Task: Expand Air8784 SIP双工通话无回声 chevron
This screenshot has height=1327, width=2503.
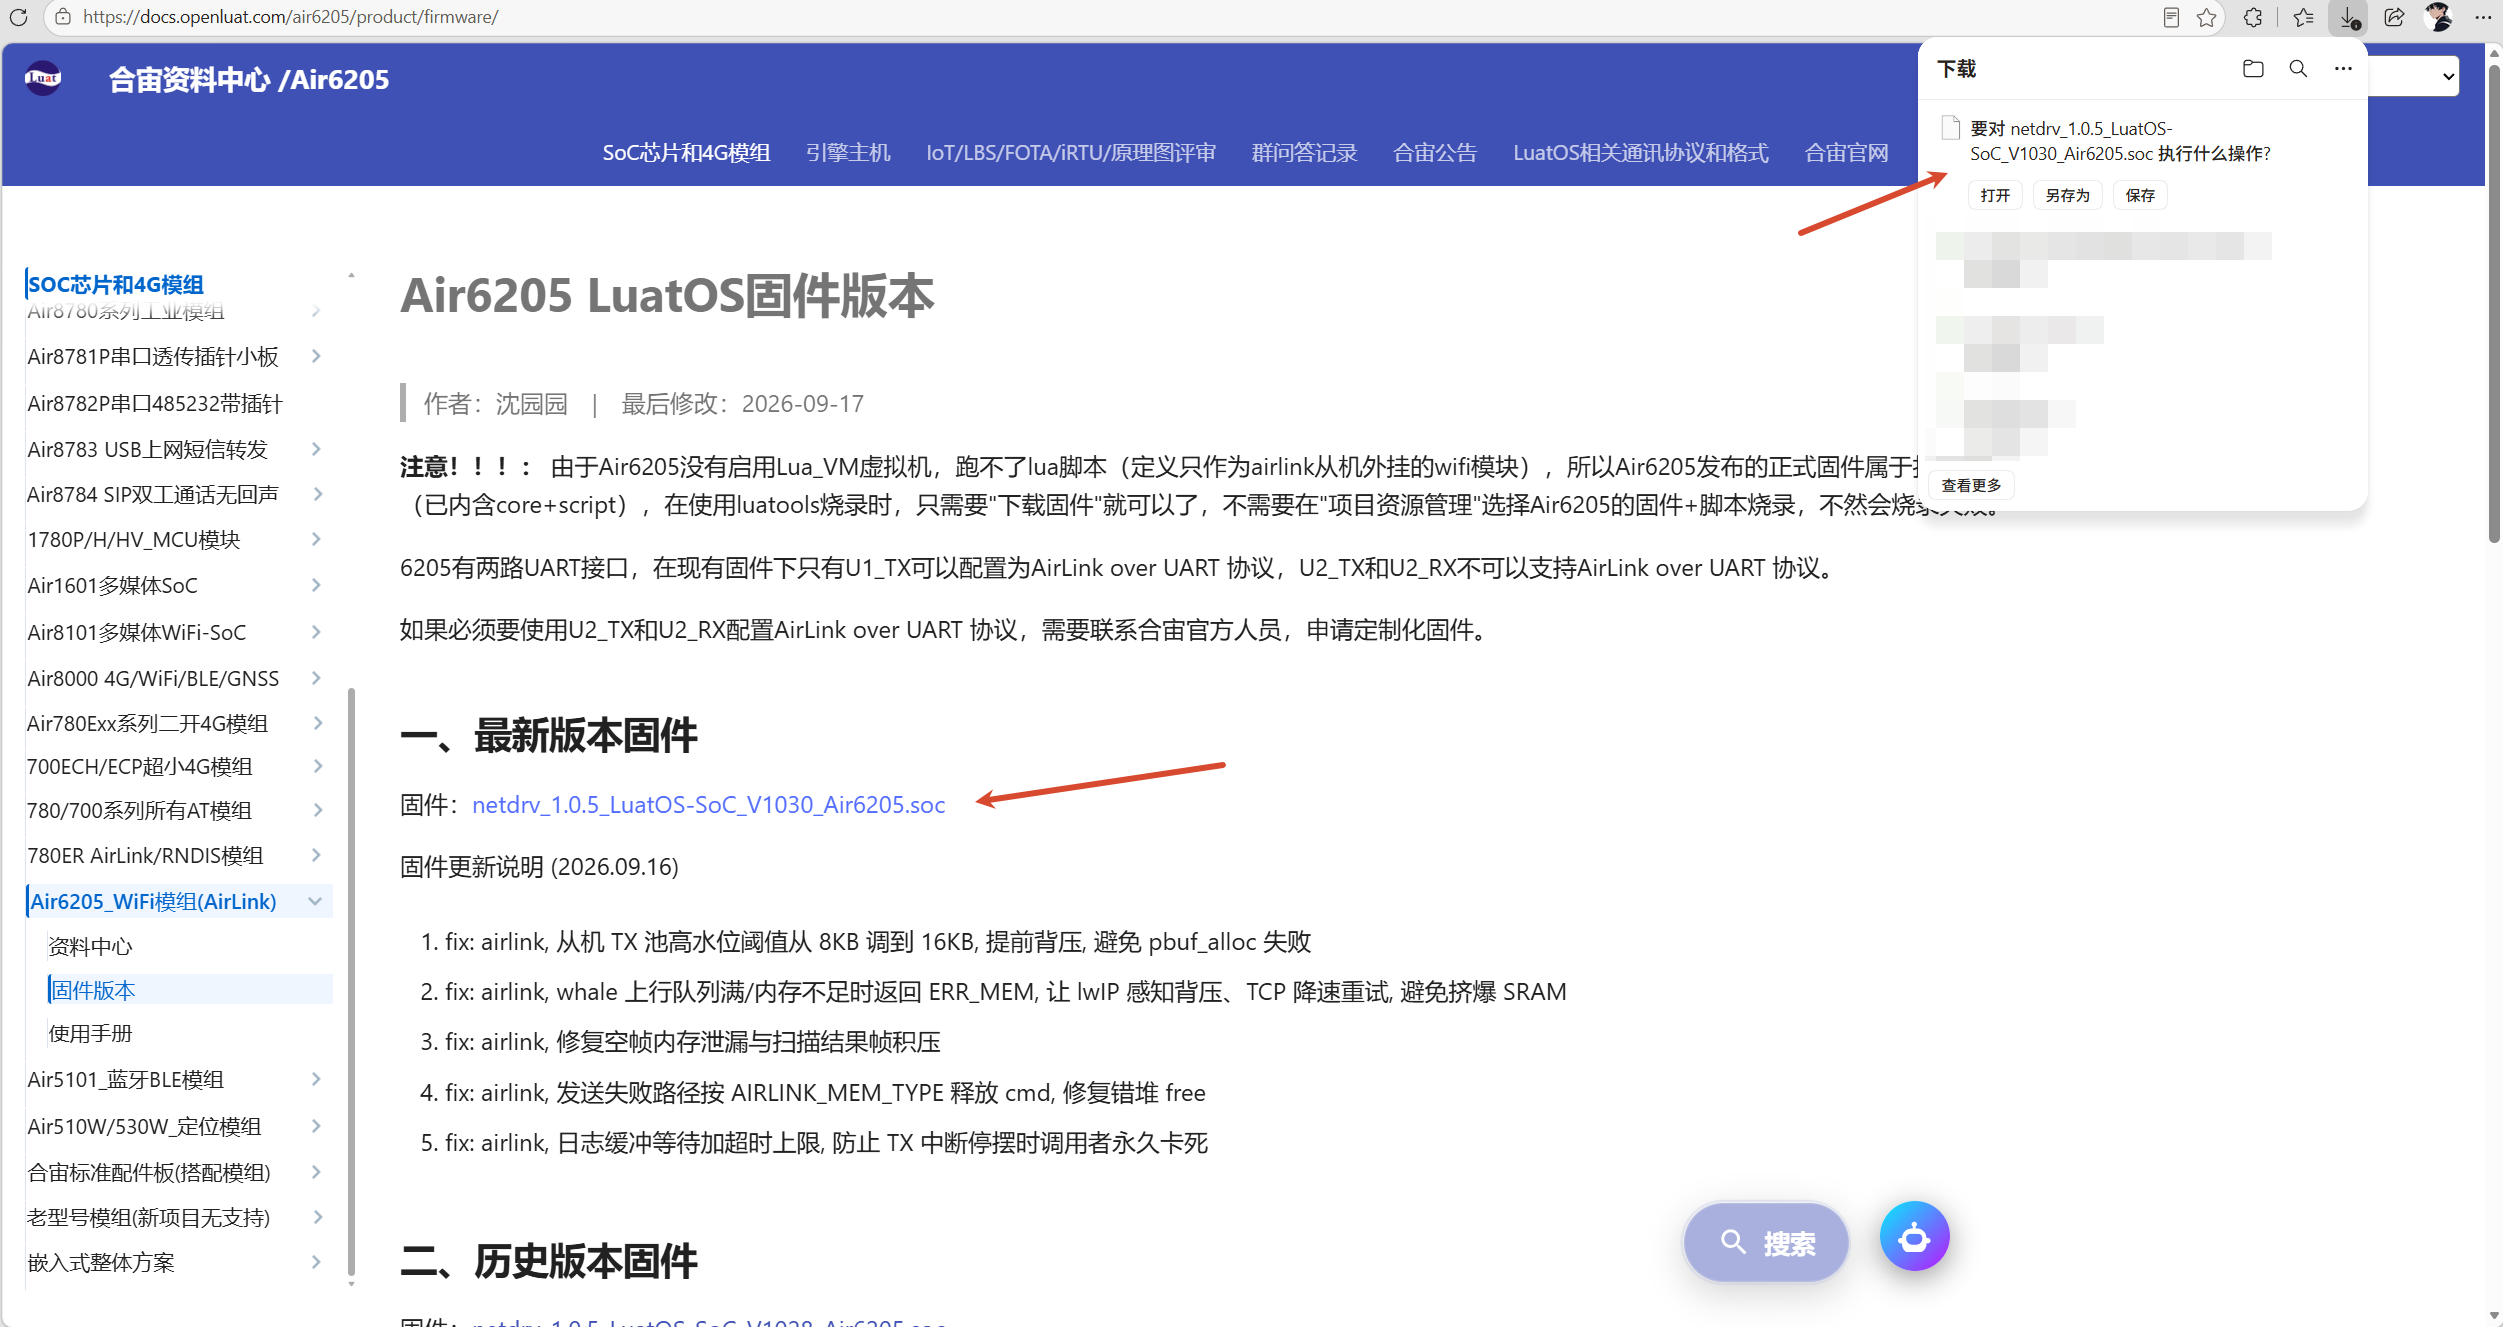Action: pos(316,494)
